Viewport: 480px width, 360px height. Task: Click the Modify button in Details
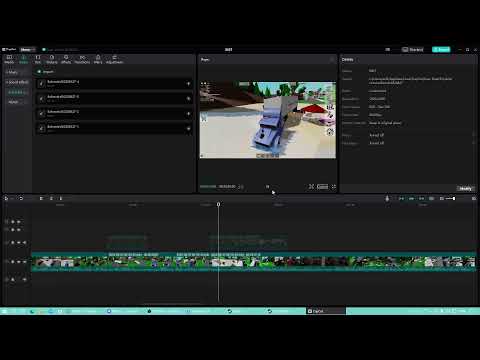[x=465, y=188]
